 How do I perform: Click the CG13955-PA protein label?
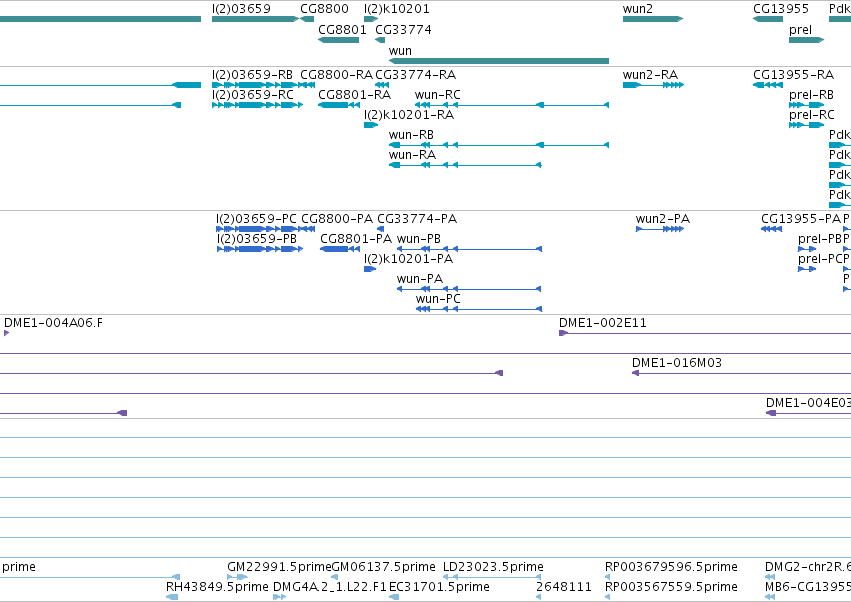(801, 219)
